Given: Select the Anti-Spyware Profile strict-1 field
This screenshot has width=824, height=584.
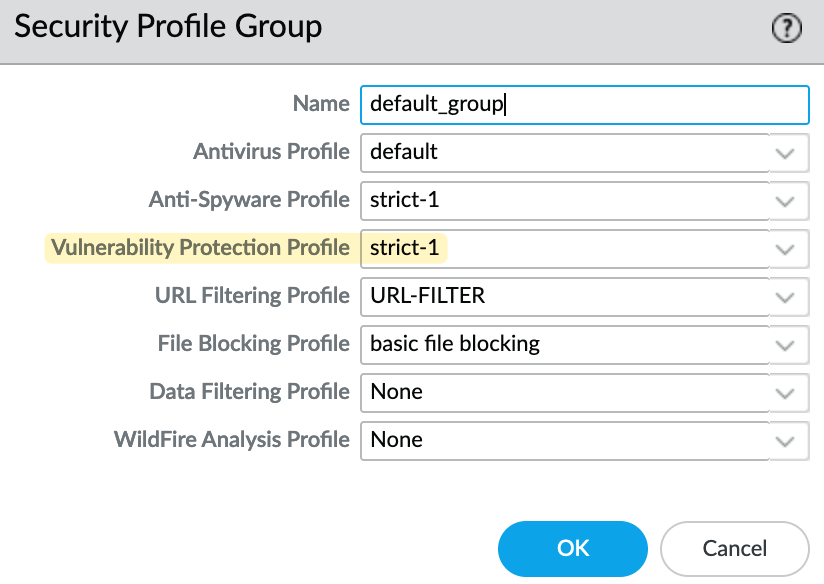Looking at the screenshot, I should [x=563, y=200].
